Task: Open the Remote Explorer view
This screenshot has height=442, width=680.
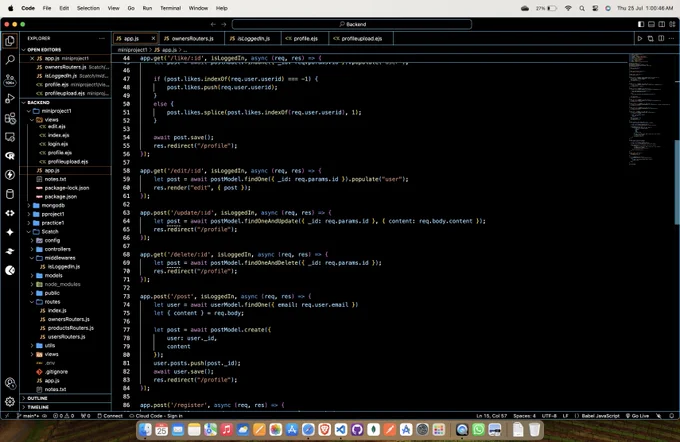Action: click(10, 137)
